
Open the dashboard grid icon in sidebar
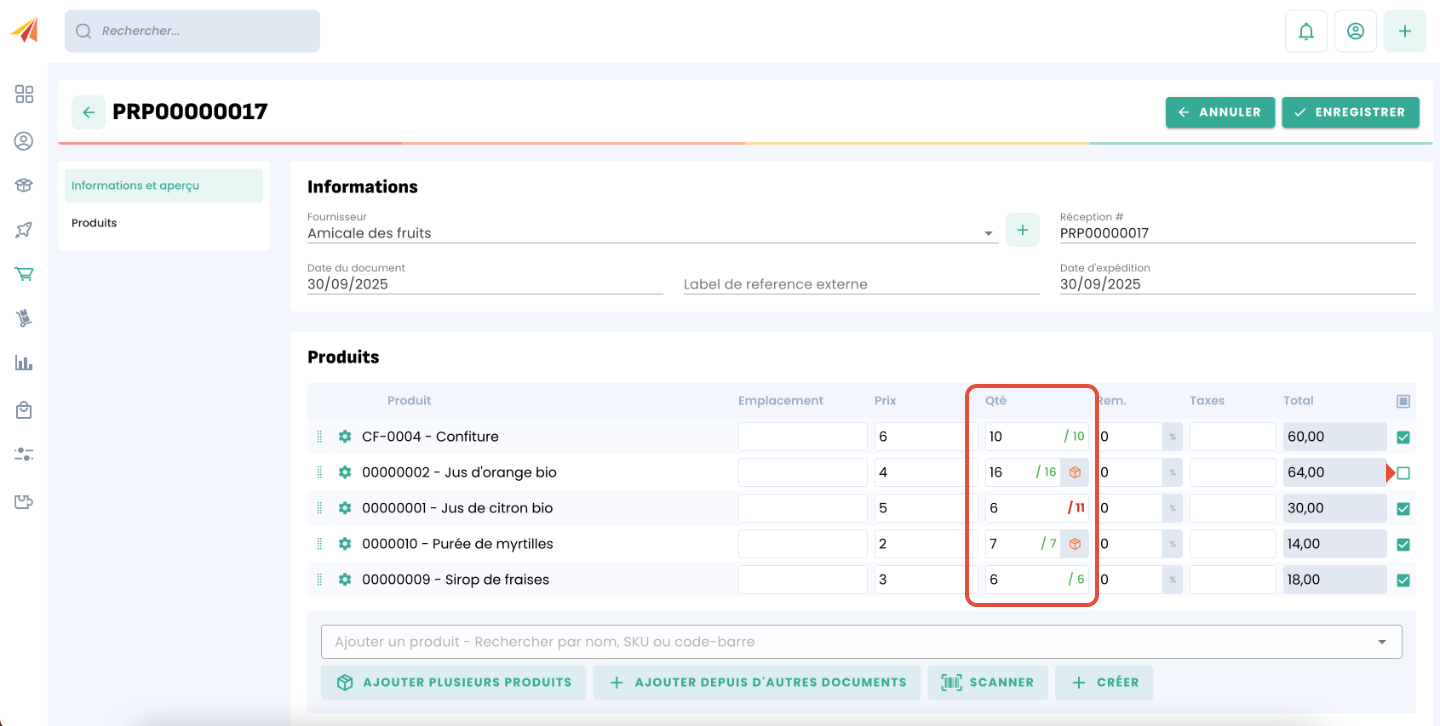pyautogui.click(x=24, y=94)
